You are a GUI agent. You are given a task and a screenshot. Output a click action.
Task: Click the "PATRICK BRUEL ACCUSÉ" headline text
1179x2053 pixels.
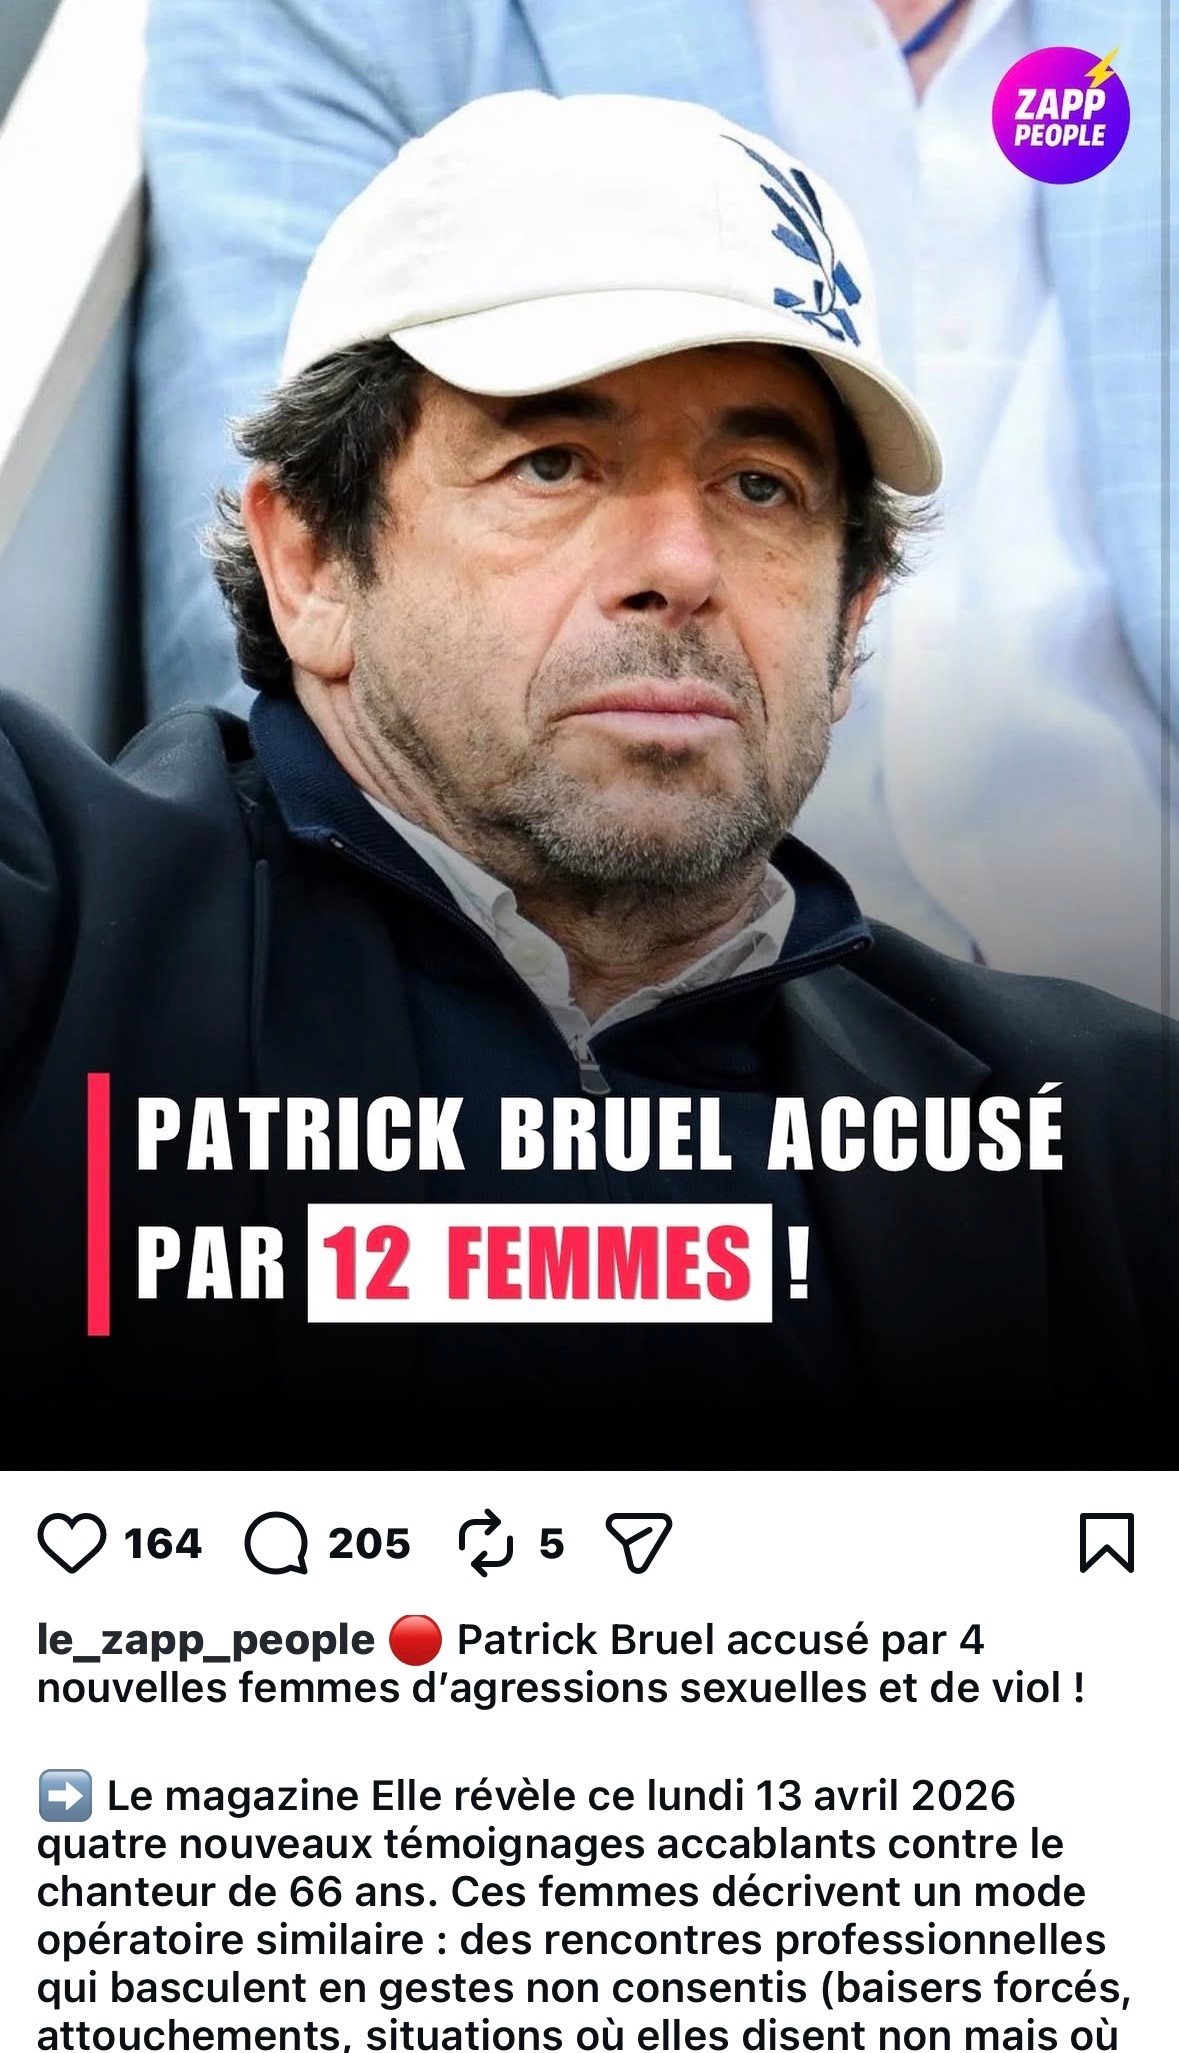(x=600, y=1133)
